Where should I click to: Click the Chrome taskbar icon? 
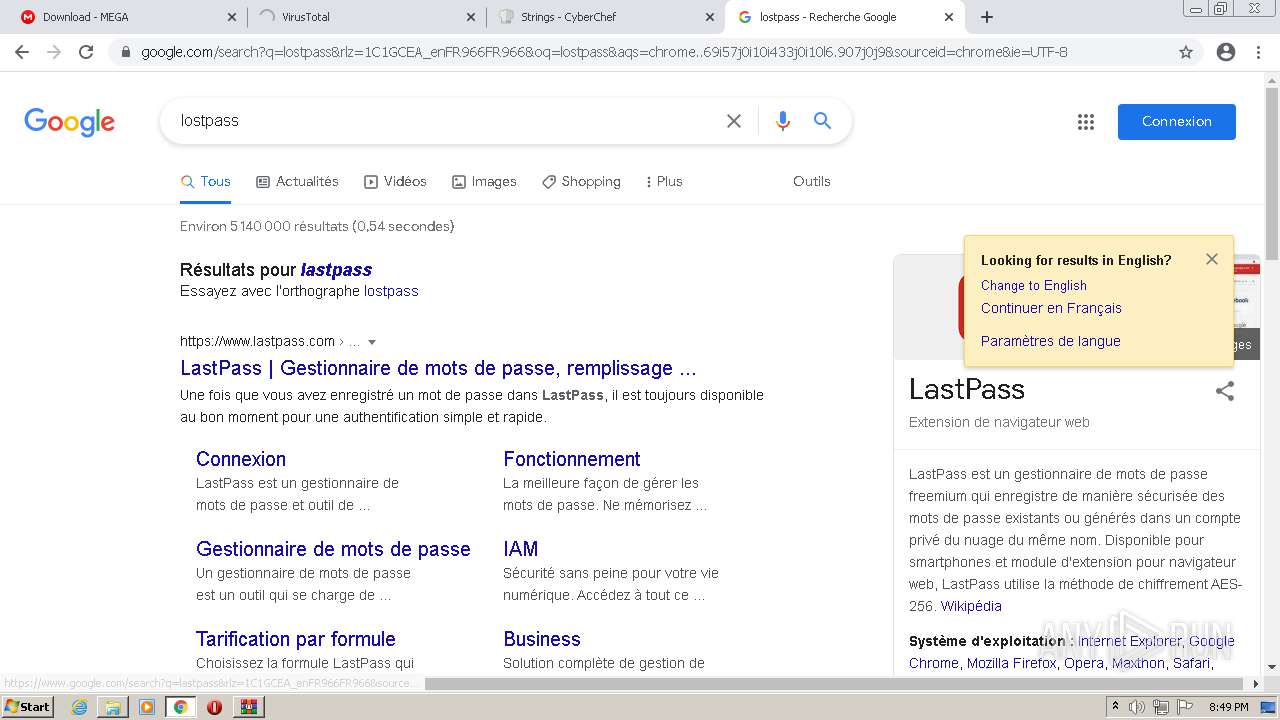click(x=180, y=707)
